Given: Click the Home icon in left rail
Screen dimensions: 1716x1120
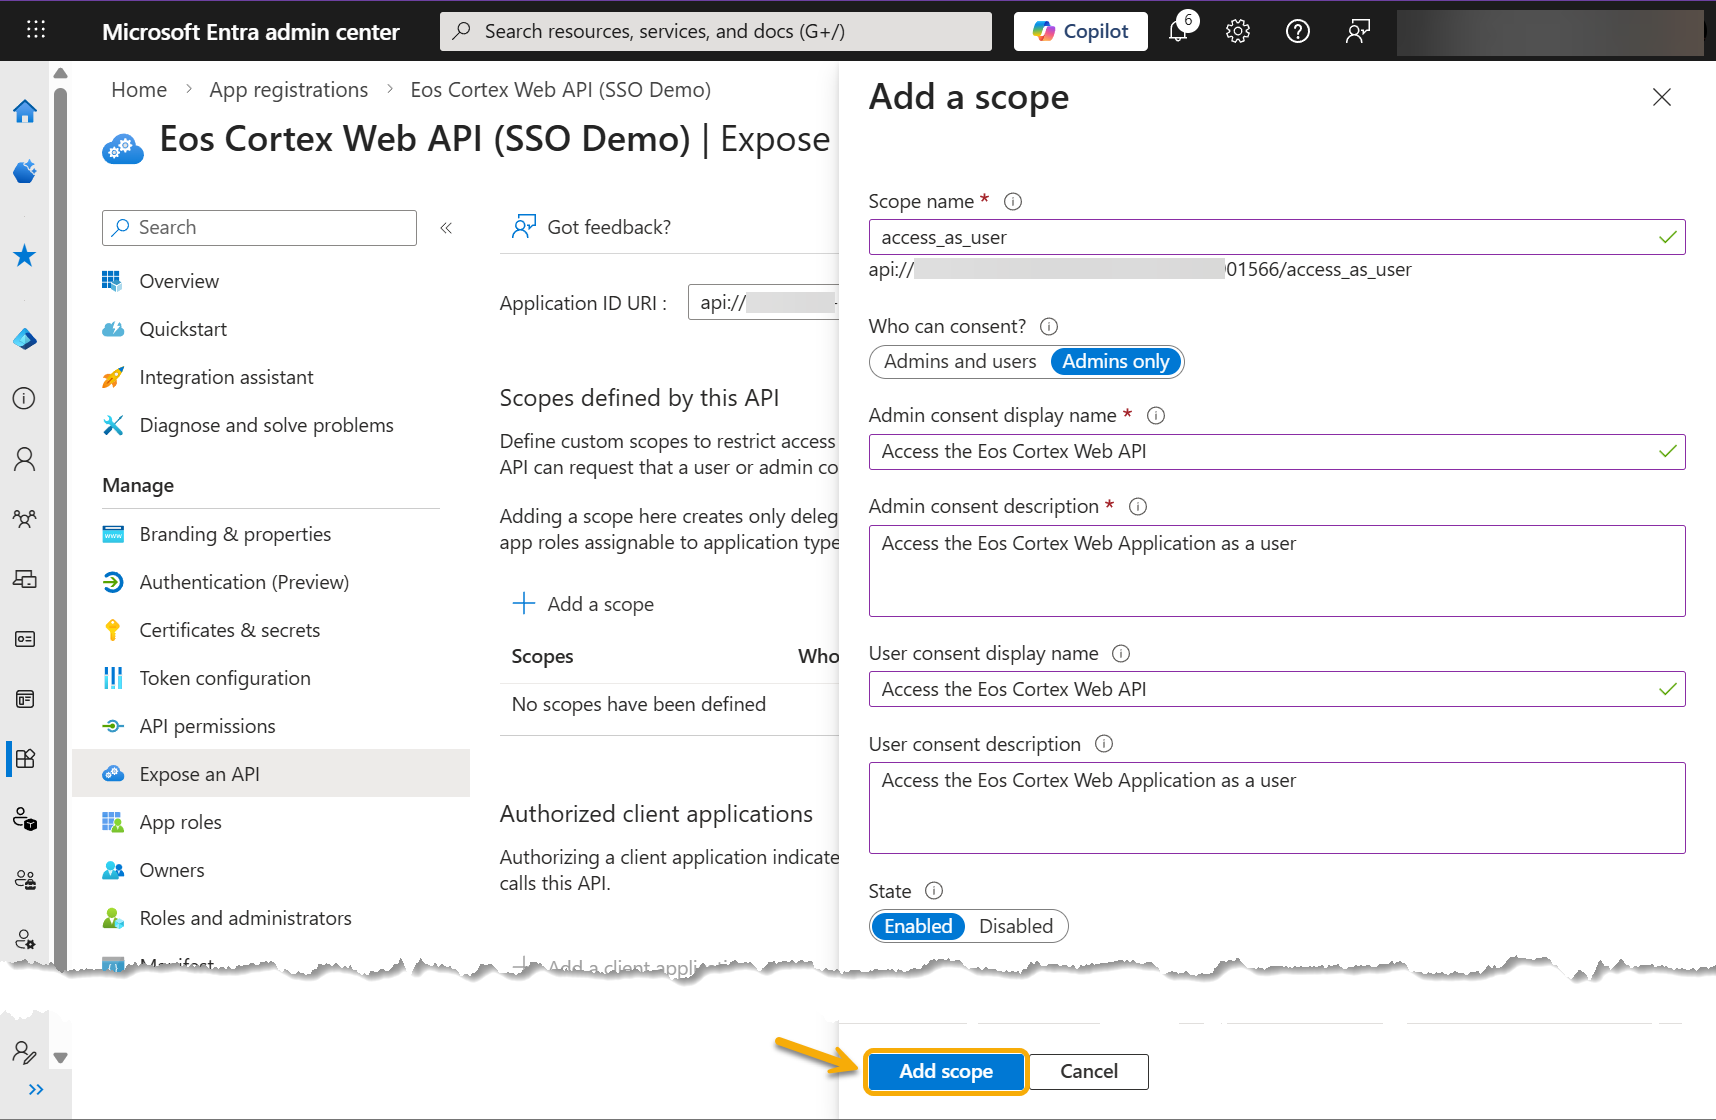Looking at the screenshot, I should [x=25, y=111].
